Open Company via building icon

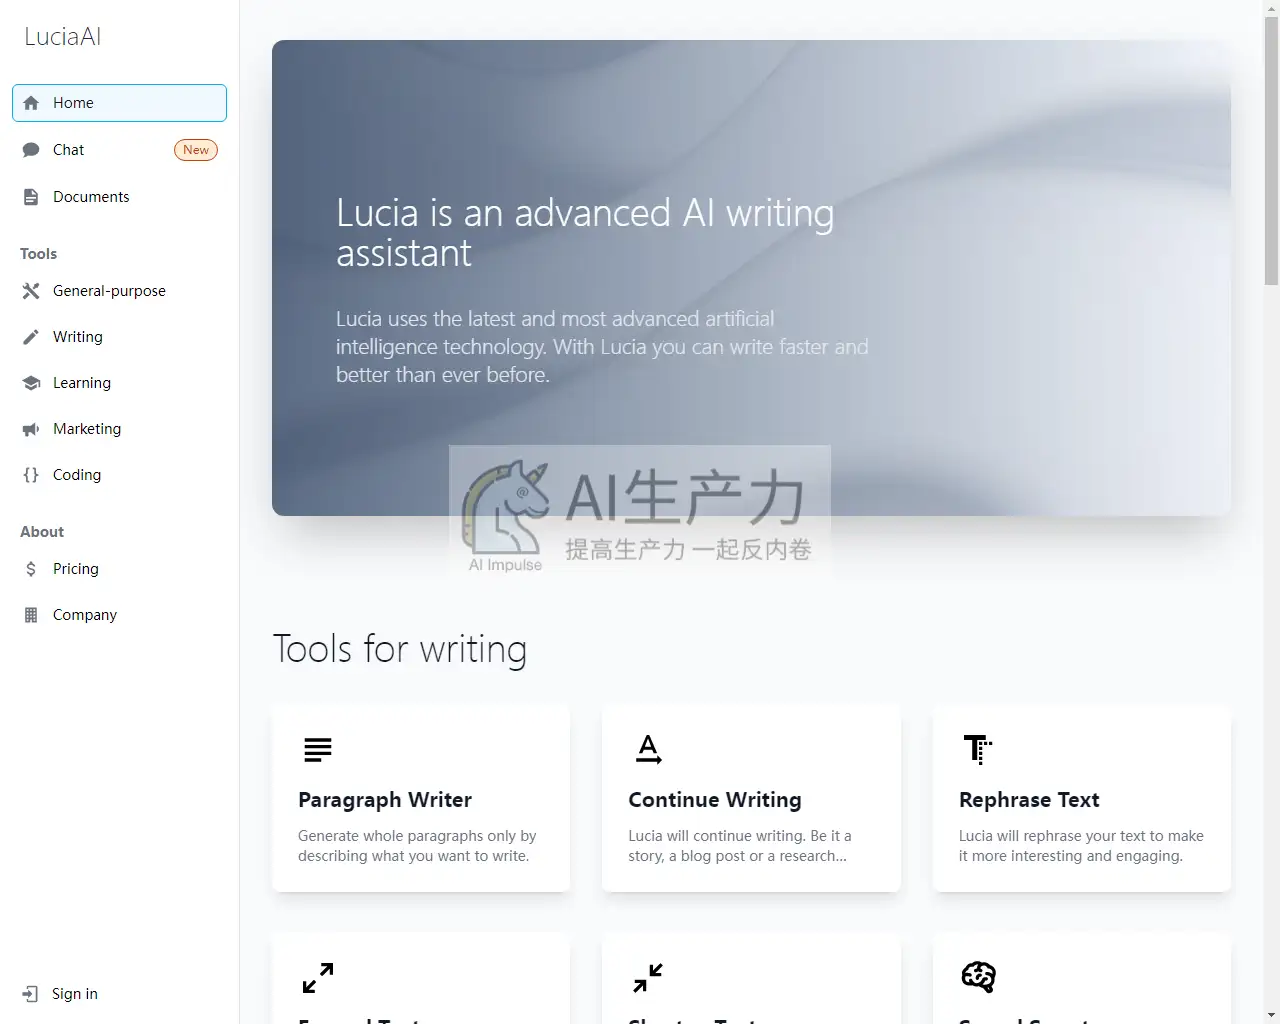pyautogui.click(x=31, y=615)
